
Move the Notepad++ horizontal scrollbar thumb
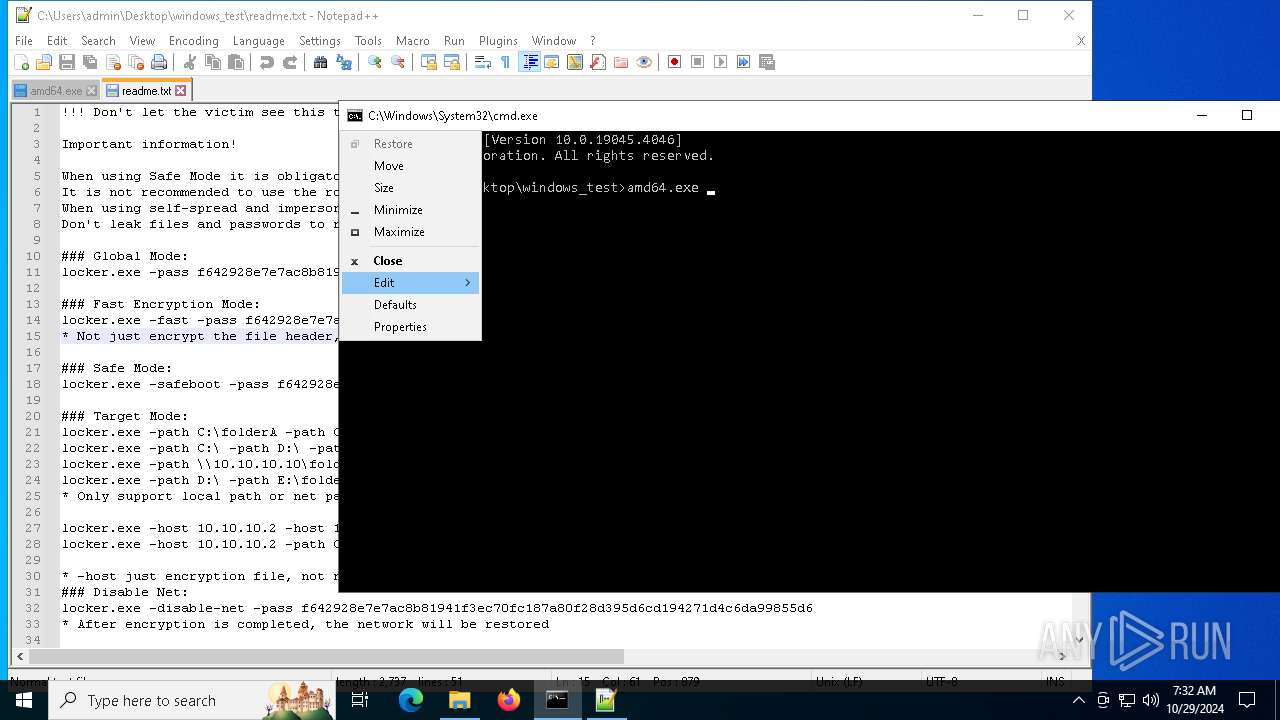point(326,657)
